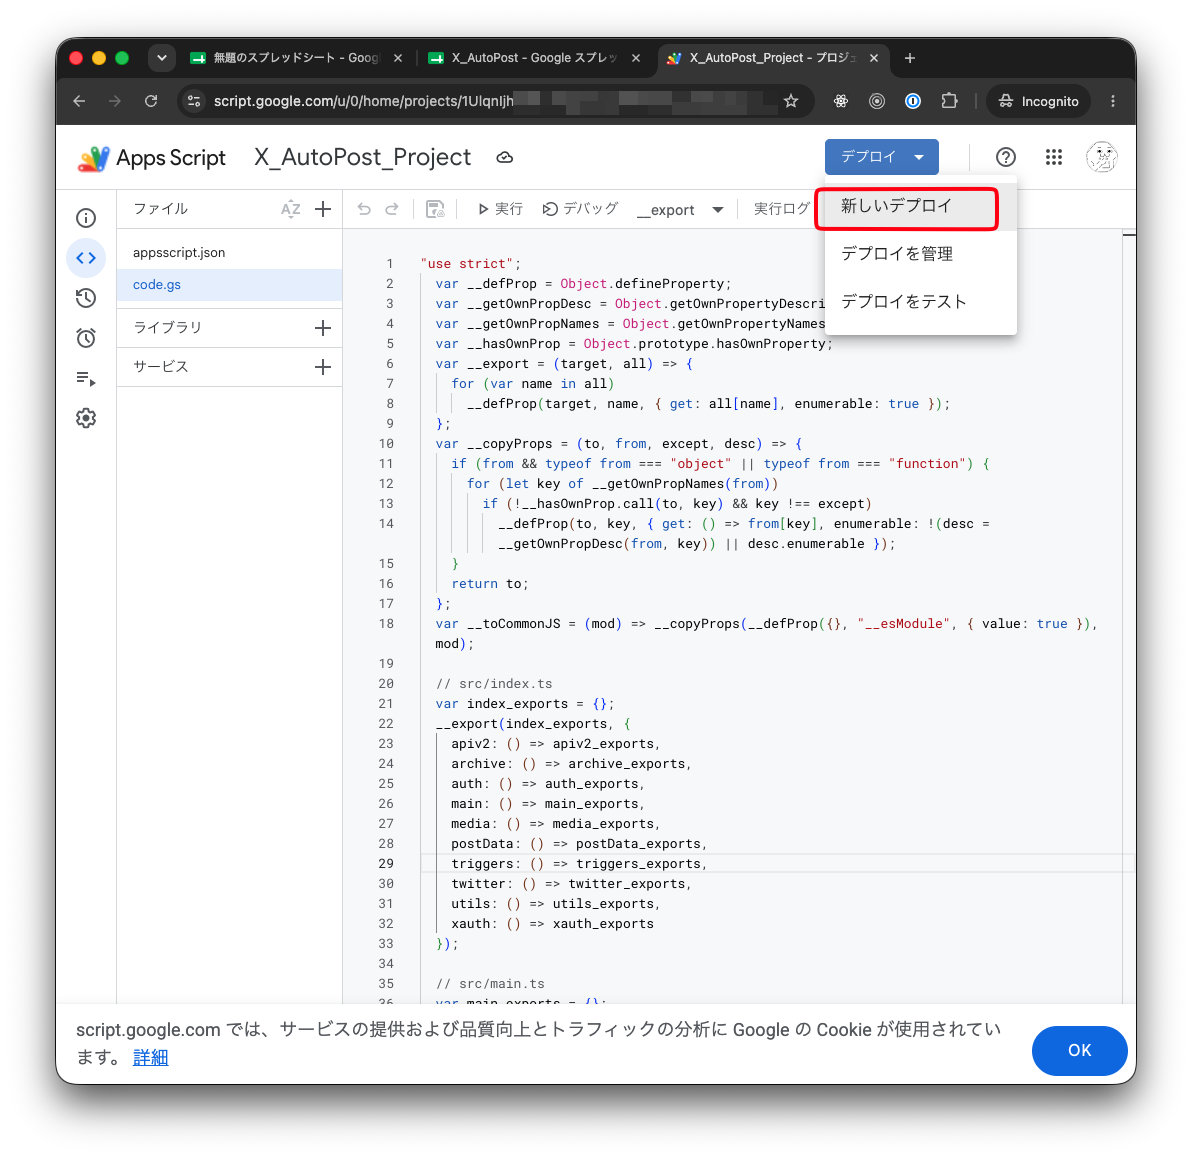Screen dimensions: 1192x1158
Task: Open the project Overview info icon
Action: point(86,218)
